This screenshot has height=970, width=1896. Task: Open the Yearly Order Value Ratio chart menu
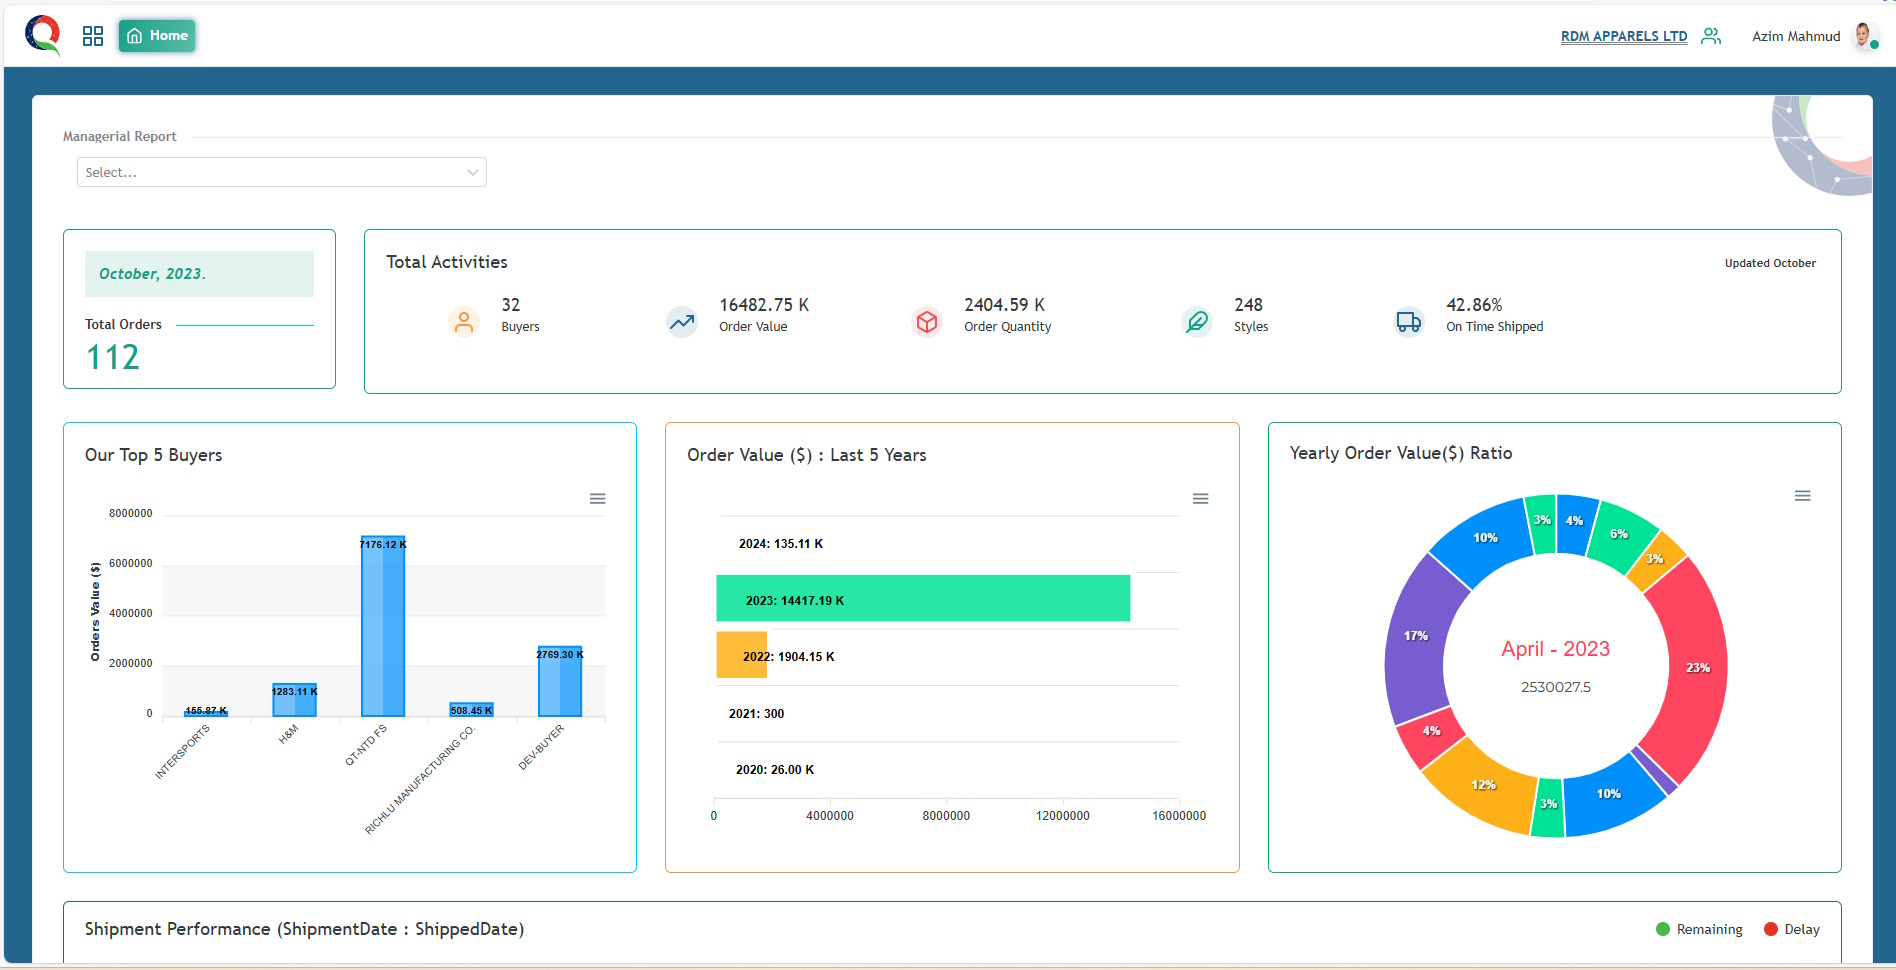[x=1802, y=496]
